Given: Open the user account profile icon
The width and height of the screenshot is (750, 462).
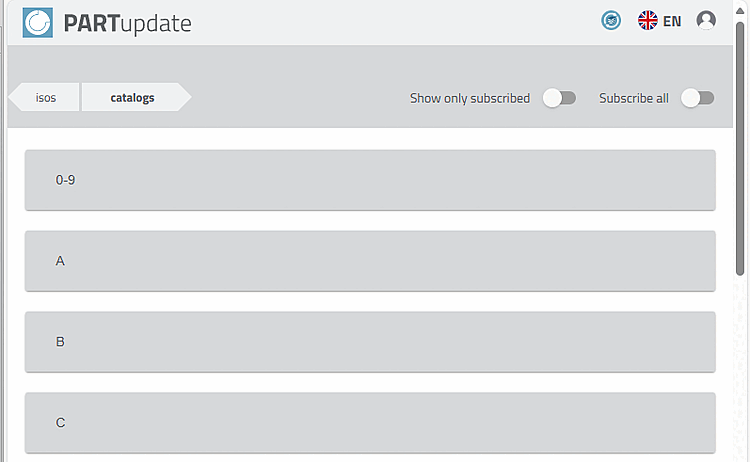Looking at the screenshot, I should point(706,21).
